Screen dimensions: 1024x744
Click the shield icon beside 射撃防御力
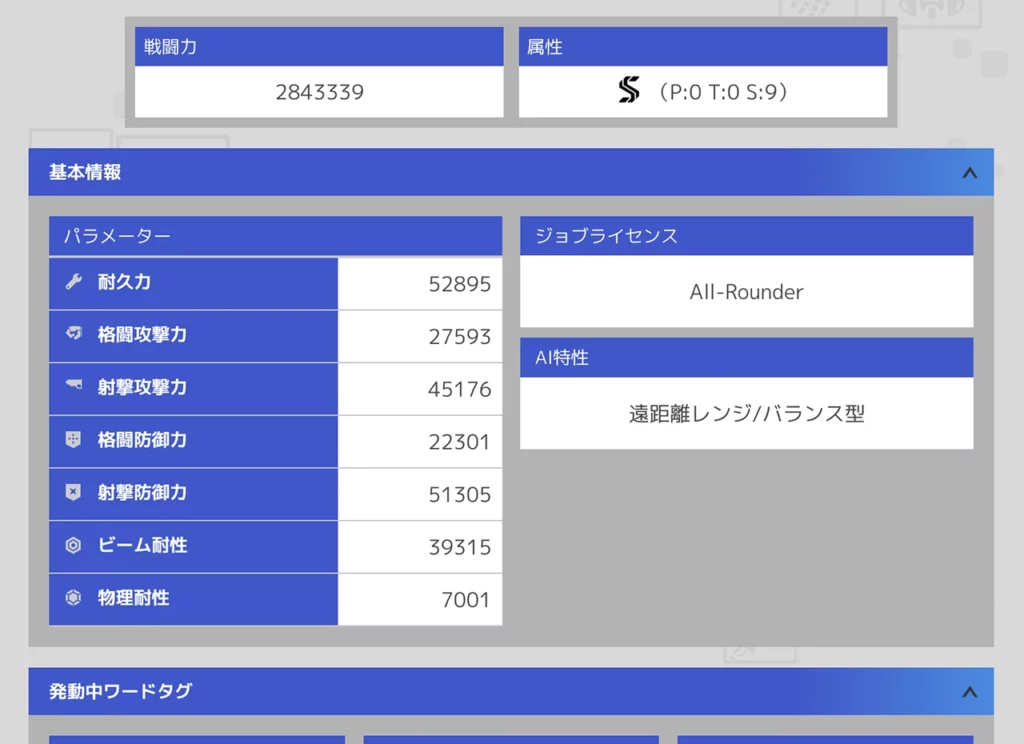[73, 493]
